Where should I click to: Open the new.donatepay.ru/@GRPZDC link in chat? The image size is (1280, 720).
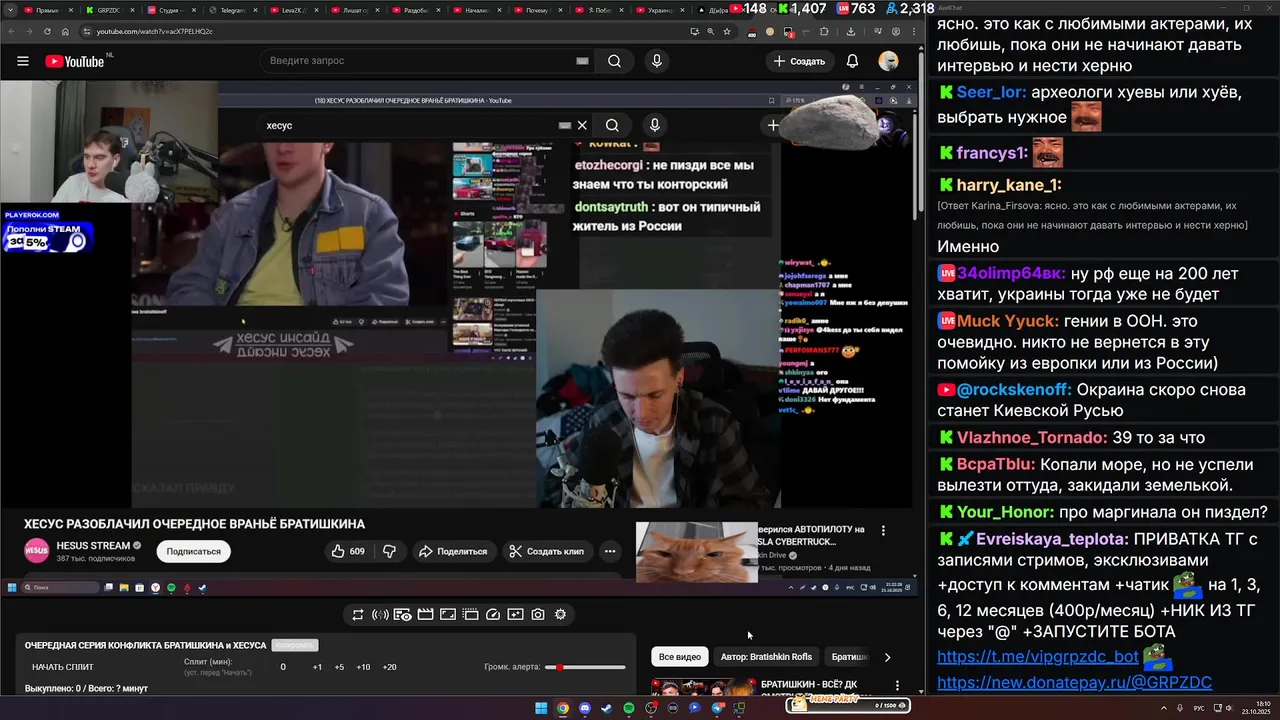[1074, 682]
